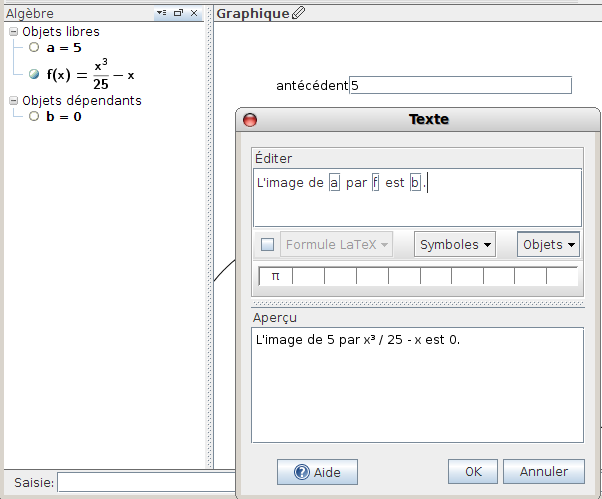Image resolution: width=602 pixels, height=499 pixels.
Task: Open the Symboles dropdown
Action: [x=455, y=244]
